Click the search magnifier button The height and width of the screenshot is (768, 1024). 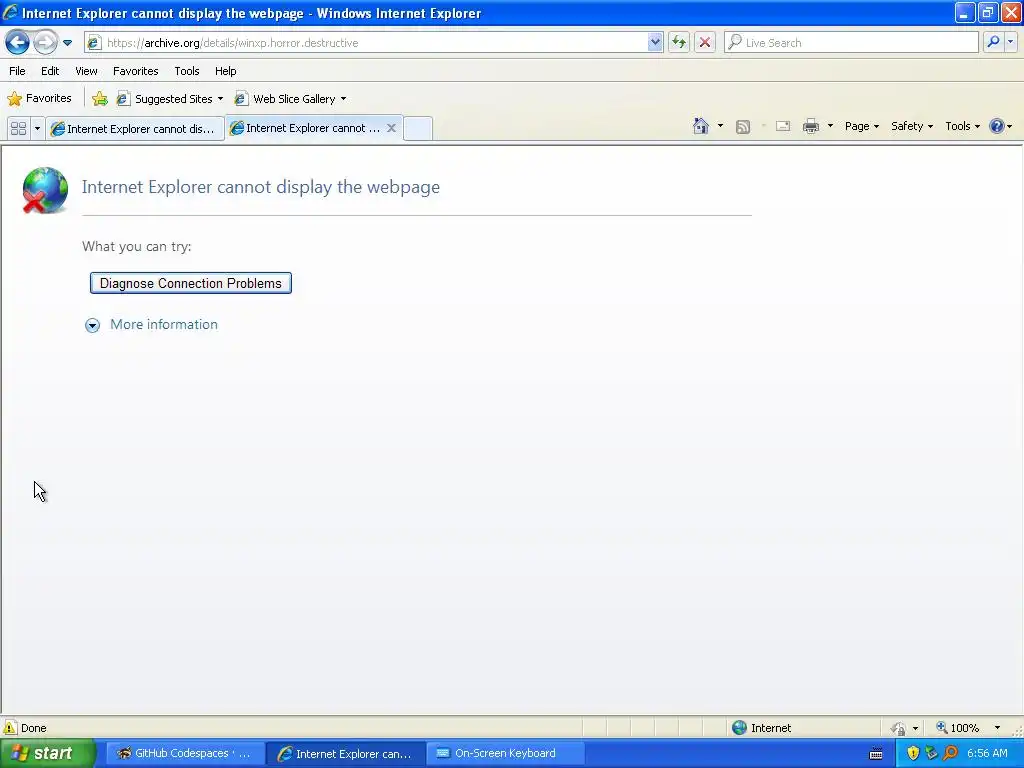click(993, 42)
